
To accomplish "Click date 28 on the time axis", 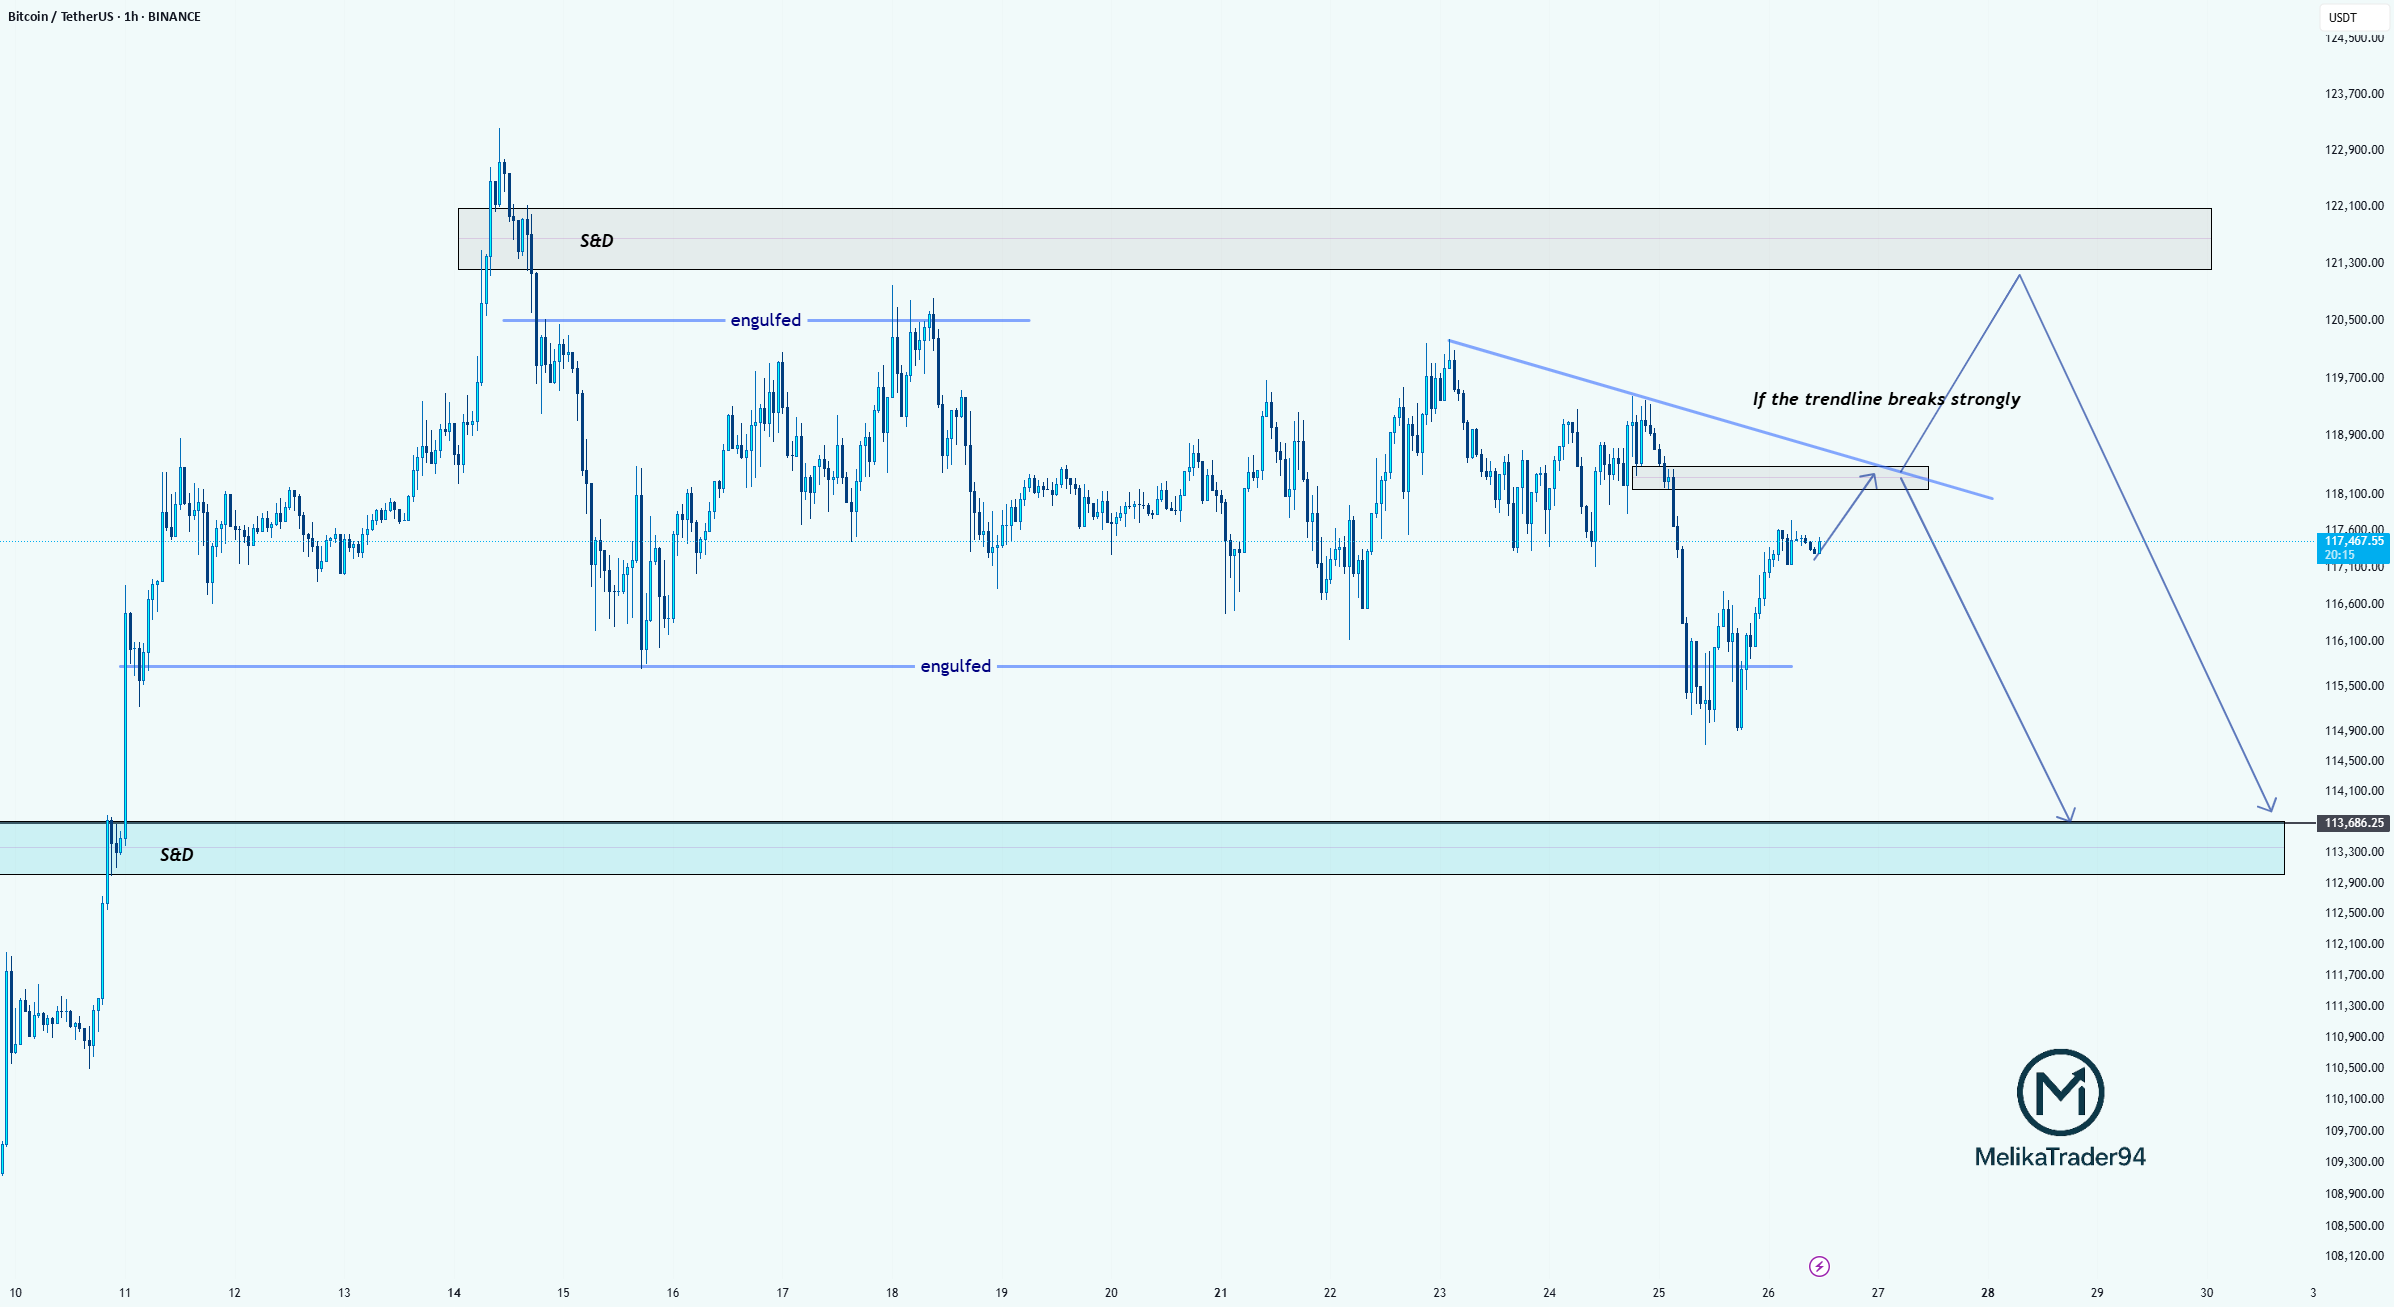I will [1988, 1293].
